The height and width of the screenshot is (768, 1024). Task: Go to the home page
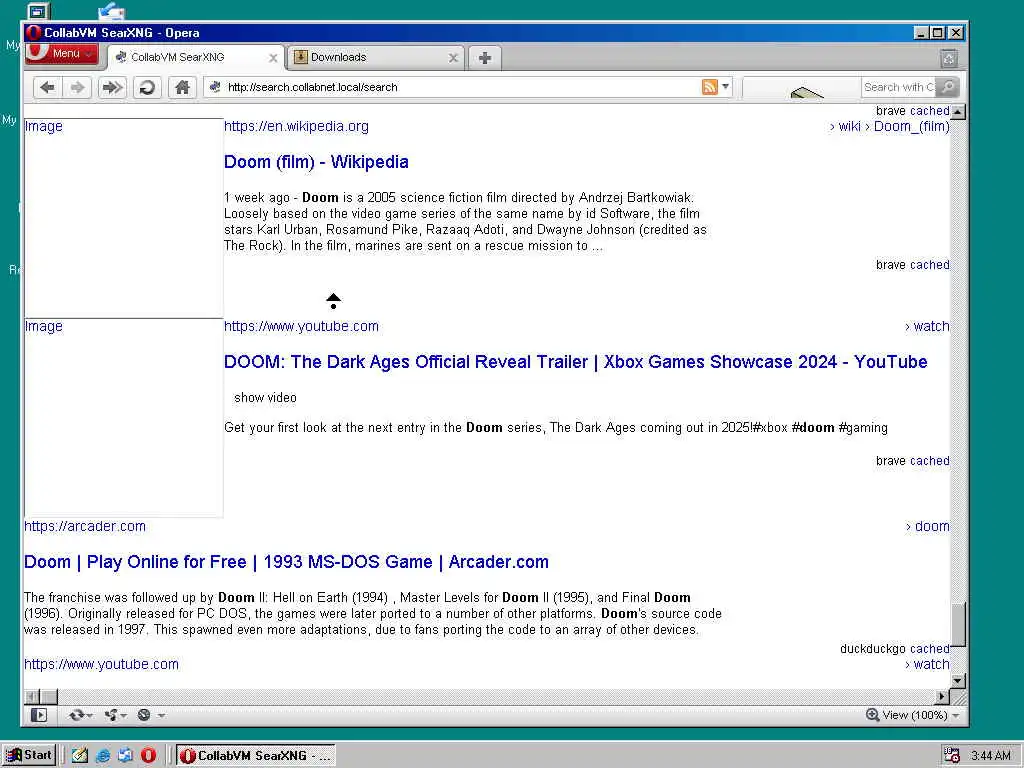[182, 87]
